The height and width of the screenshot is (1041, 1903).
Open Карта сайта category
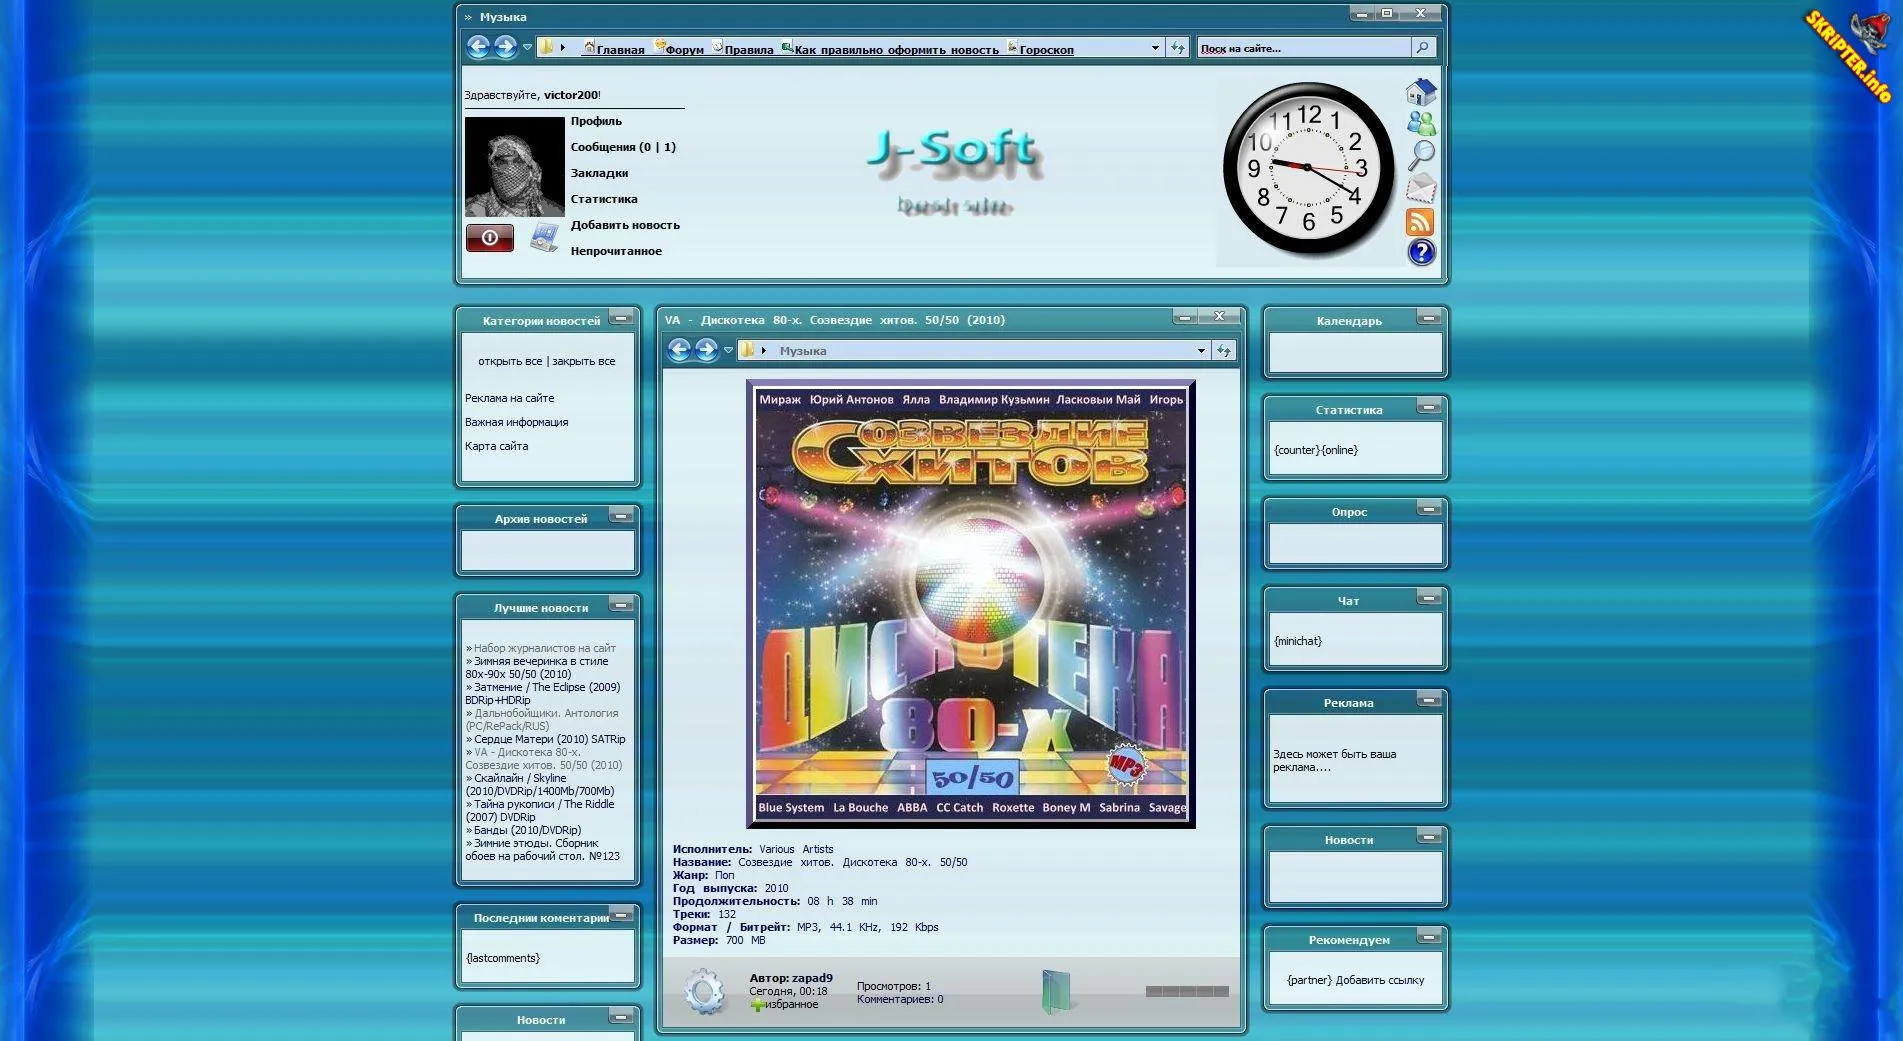pos(496,446)
